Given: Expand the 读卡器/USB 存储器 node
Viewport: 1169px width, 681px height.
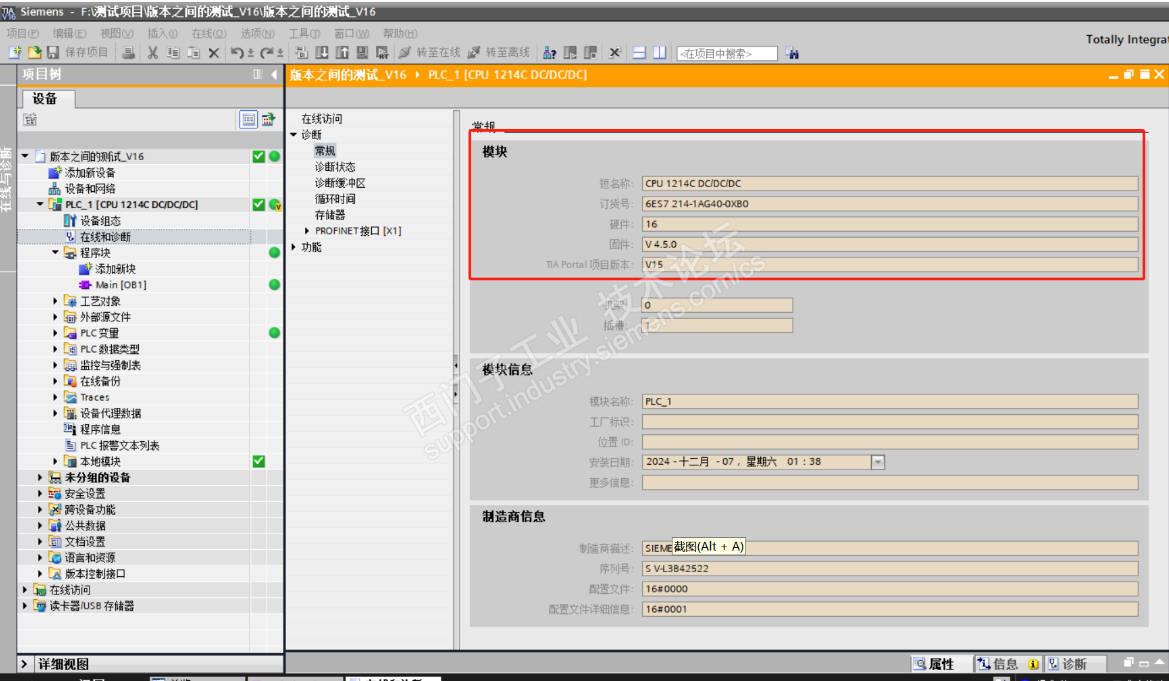Looking at the screenshot, I should pos(25,606).
